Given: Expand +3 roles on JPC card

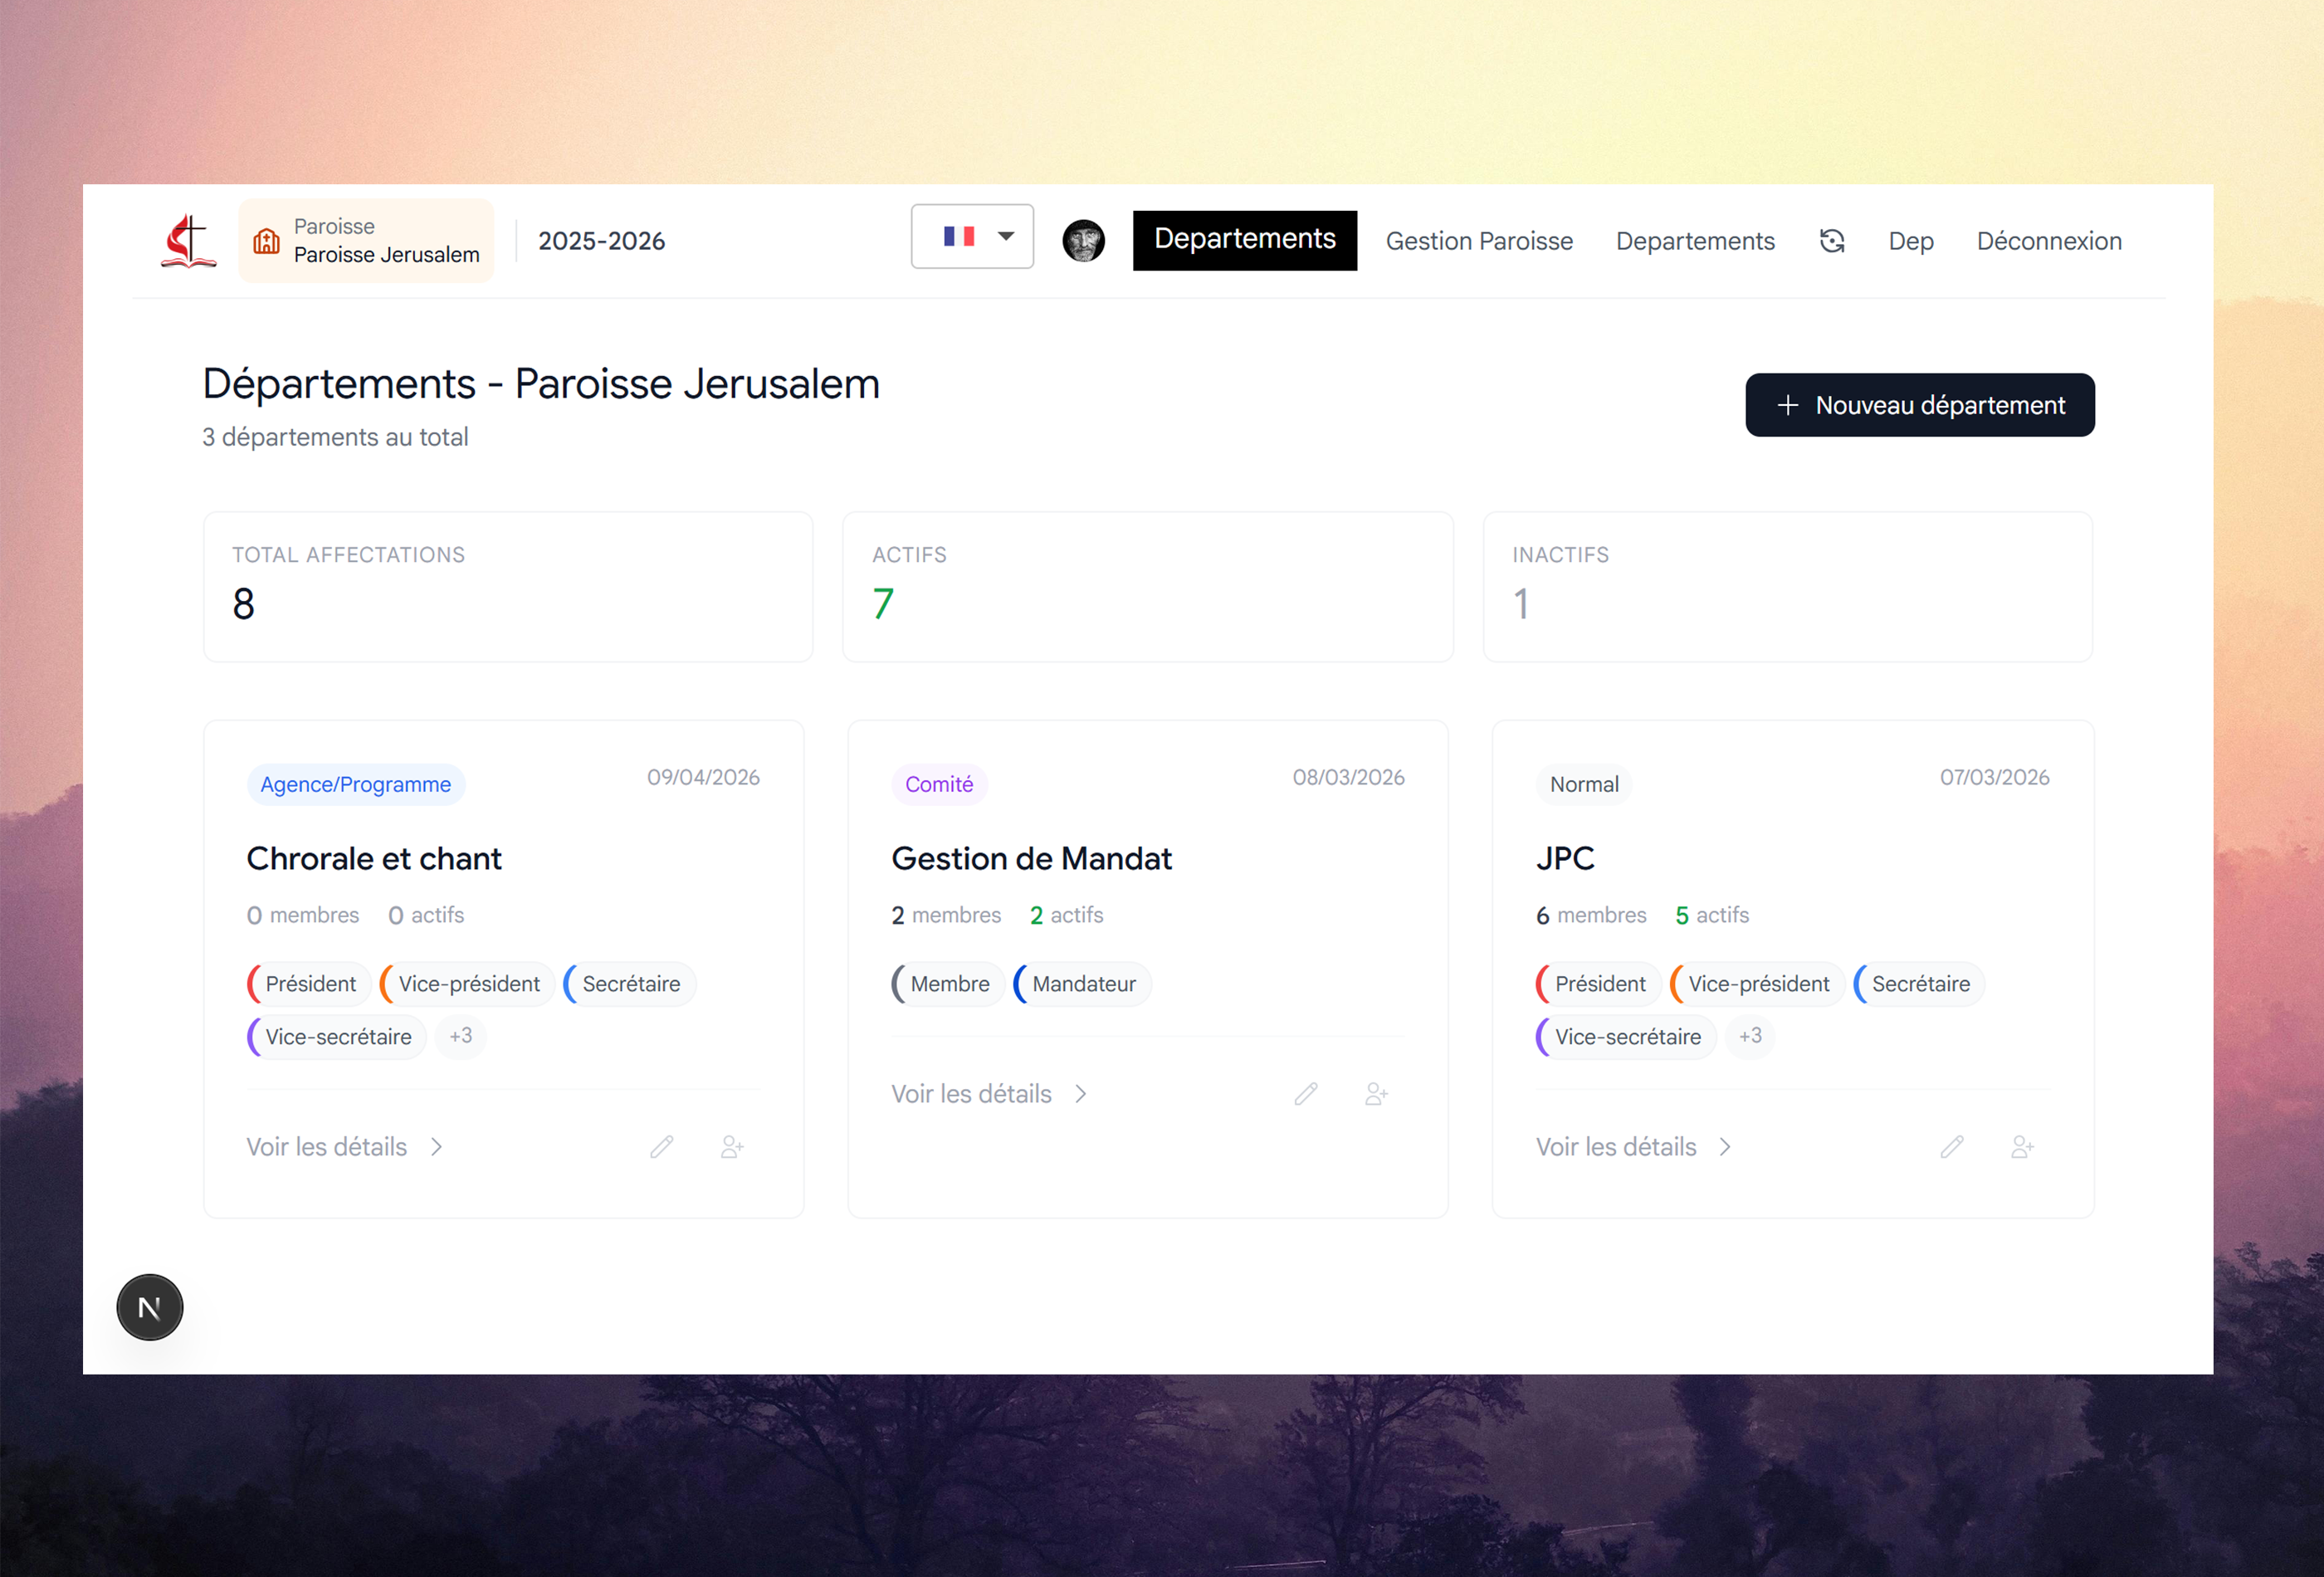Looking at the screenshot, I should [1750, 1036].
